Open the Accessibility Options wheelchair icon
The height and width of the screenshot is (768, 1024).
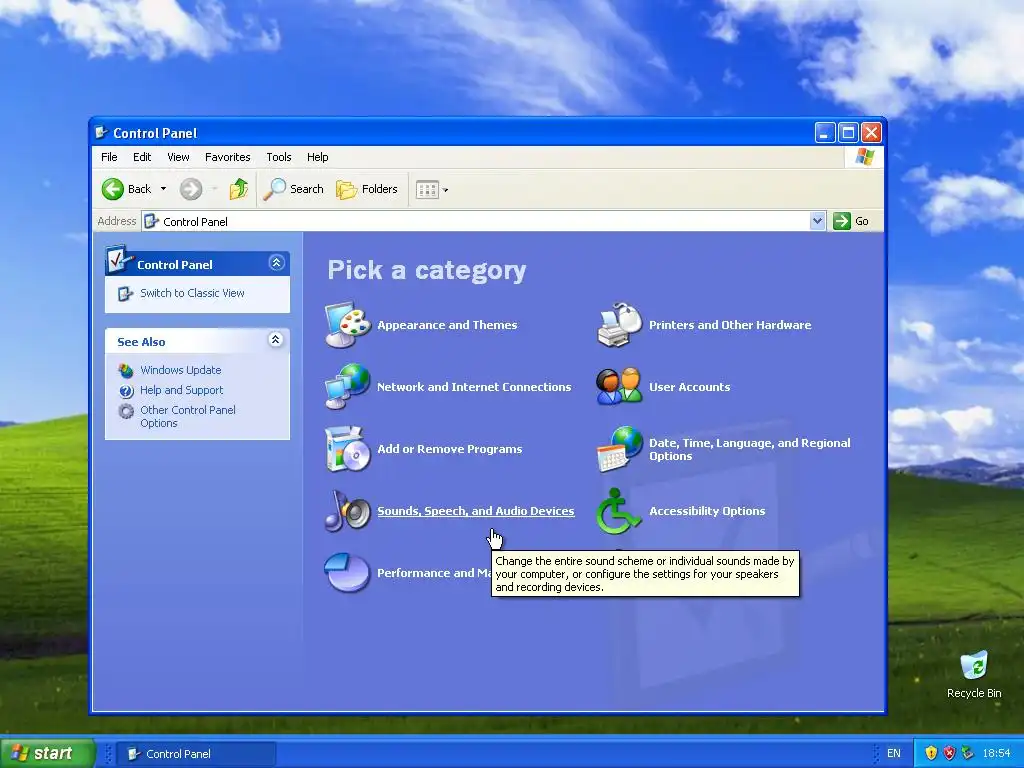click(x=617, y=511)
